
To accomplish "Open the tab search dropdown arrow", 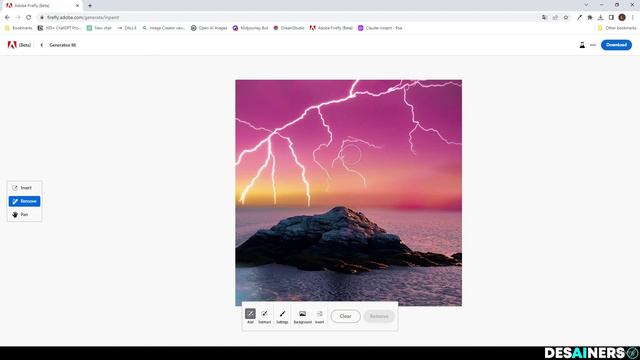I will pyautogui.click(x=586, y=5).
